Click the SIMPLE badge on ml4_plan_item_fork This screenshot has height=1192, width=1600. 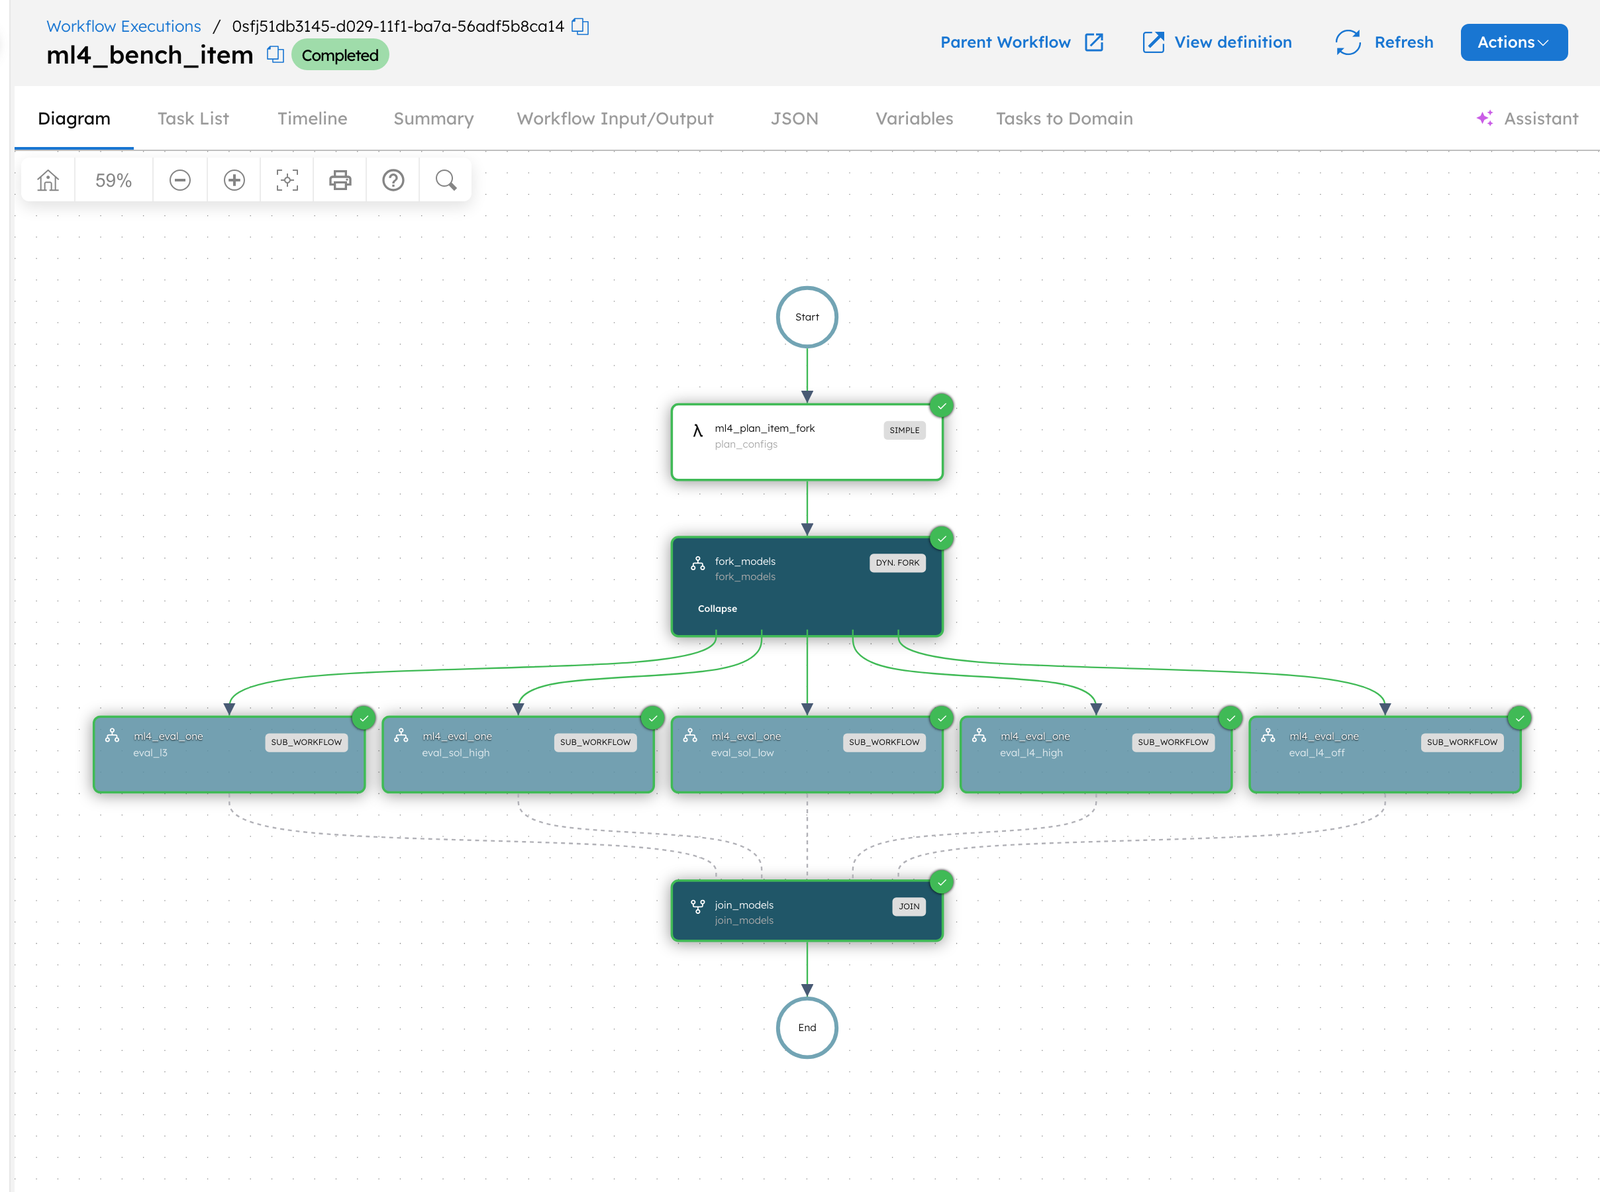click(904, 430)
